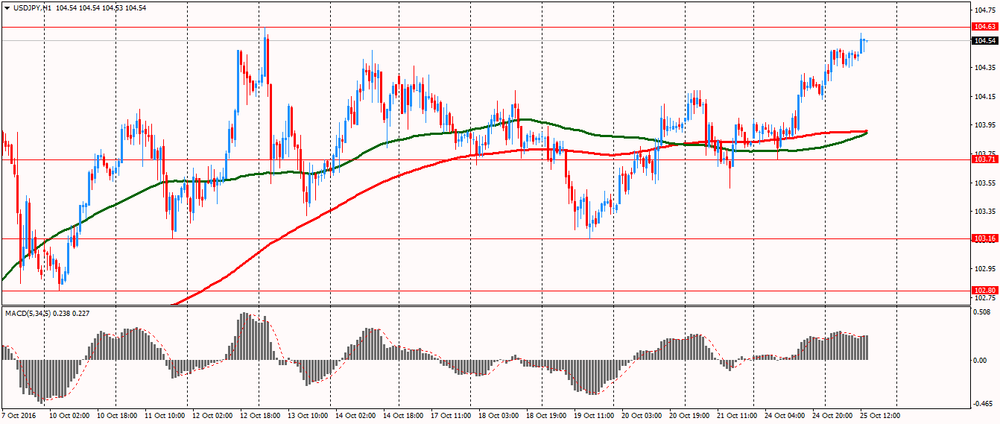Click the 24 Oct 04:00 time label
This screenshot has width=1000, height=424.
pos(784,415)
